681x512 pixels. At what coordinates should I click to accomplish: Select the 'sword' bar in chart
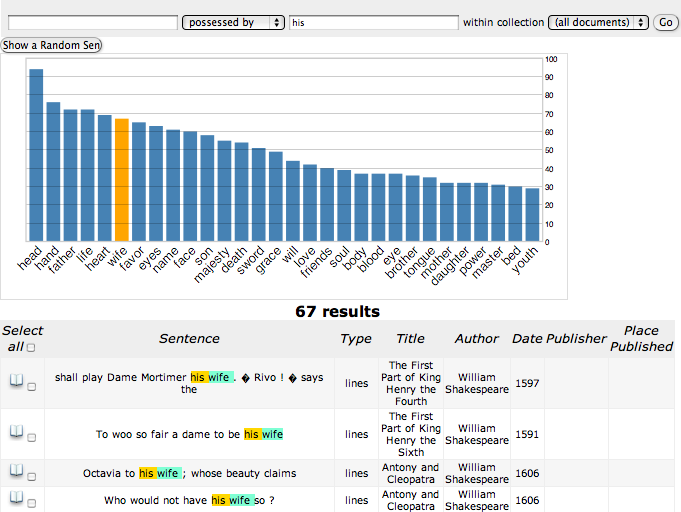[x=258, y=195]
